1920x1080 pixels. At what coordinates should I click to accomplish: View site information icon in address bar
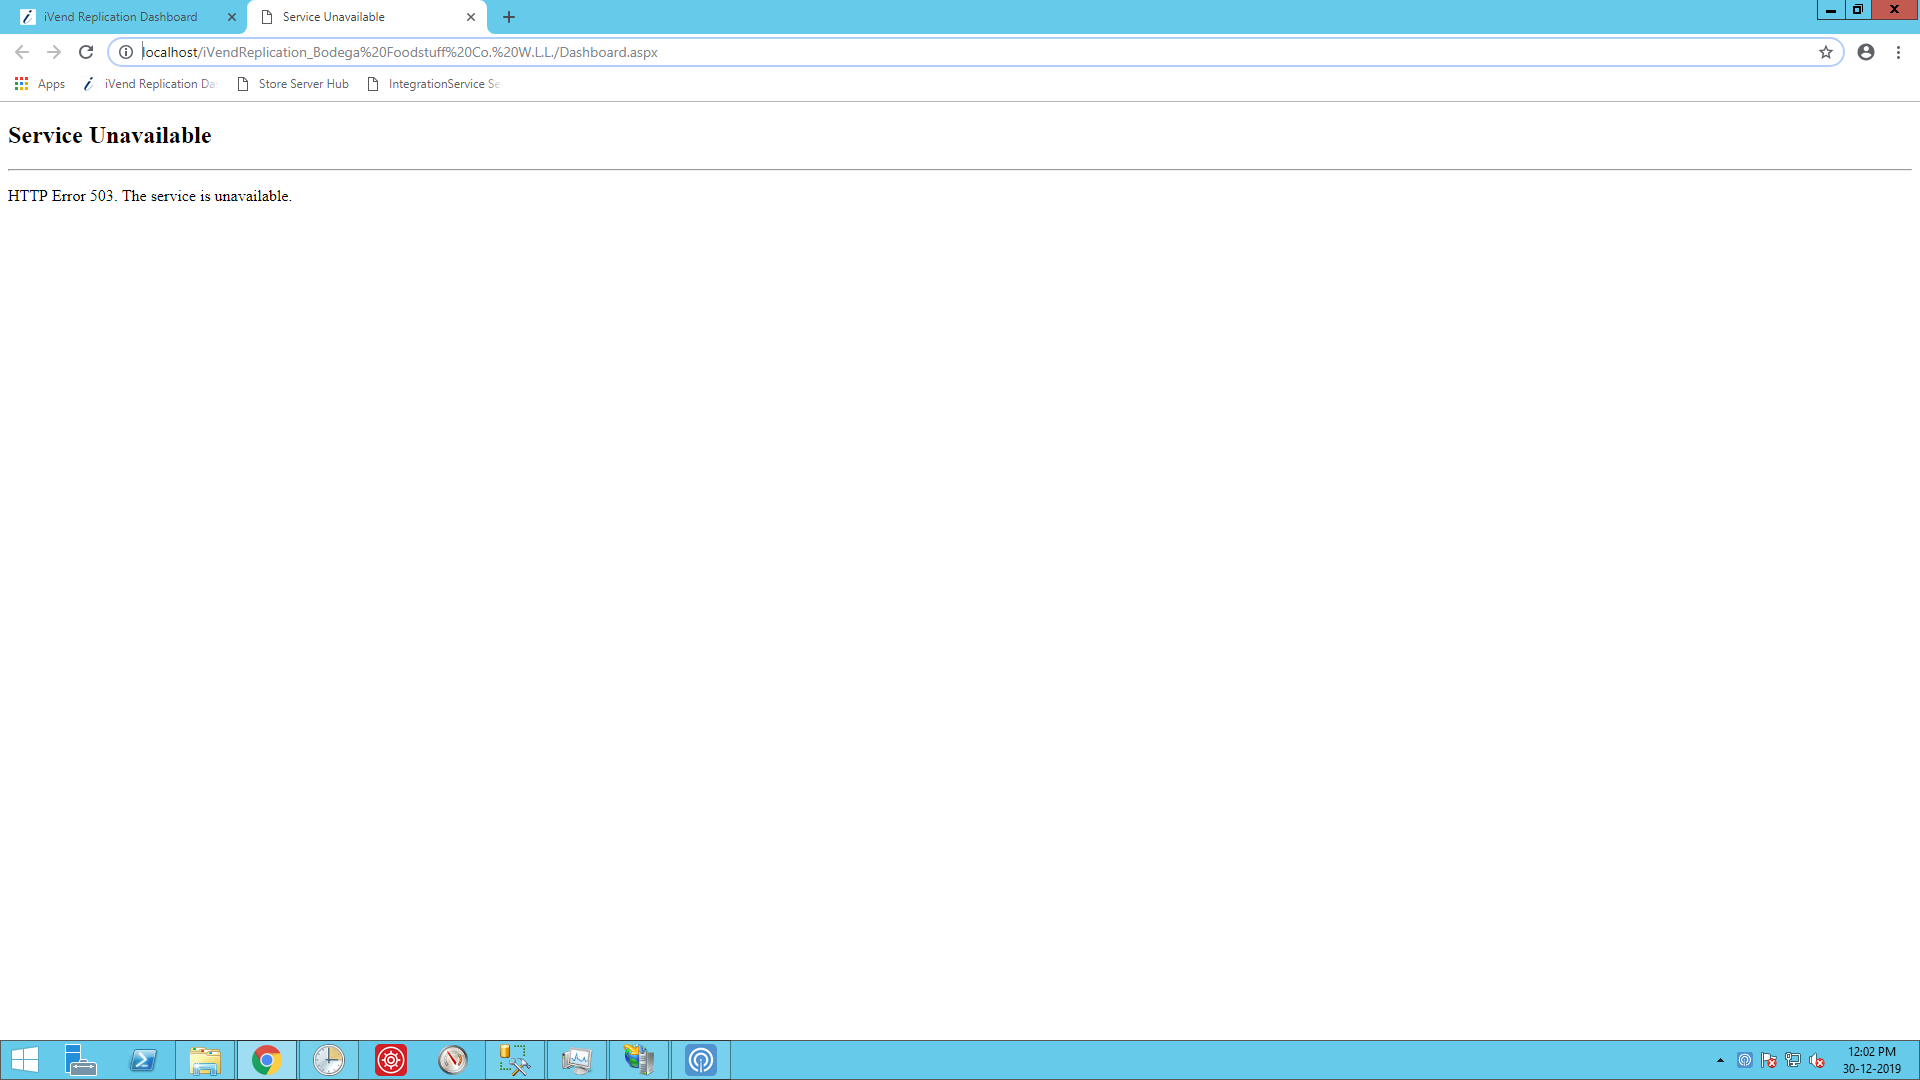coord(126,52)
